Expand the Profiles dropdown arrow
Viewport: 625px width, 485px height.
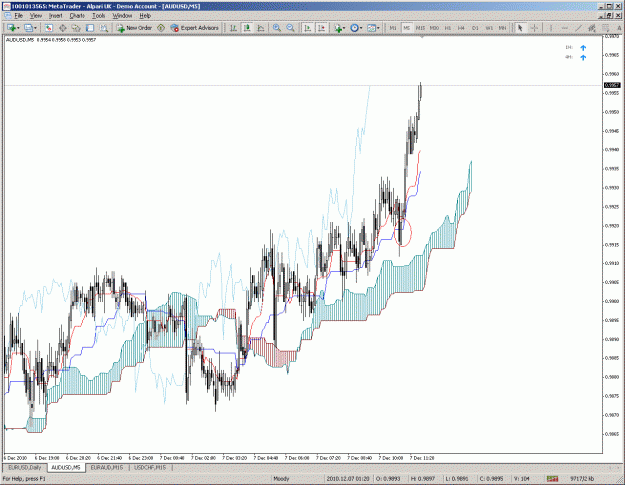[35, 28]
